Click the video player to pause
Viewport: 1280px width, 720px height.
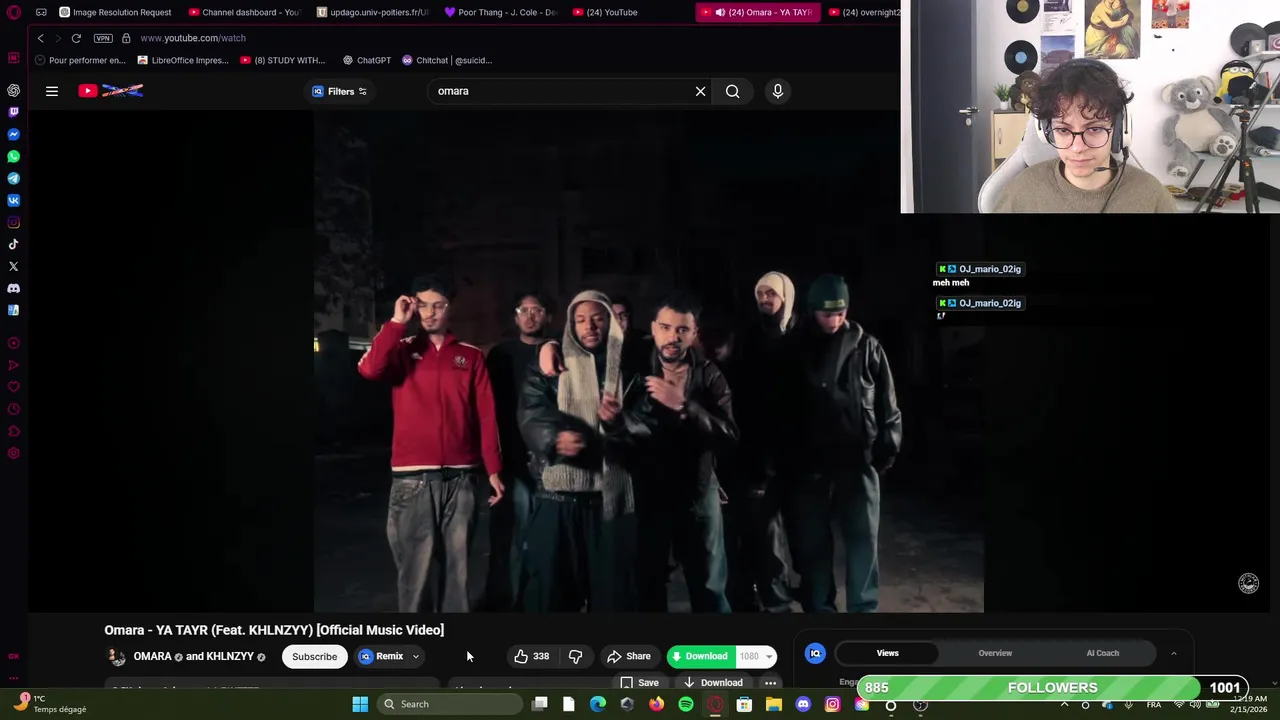coord(648,360)
